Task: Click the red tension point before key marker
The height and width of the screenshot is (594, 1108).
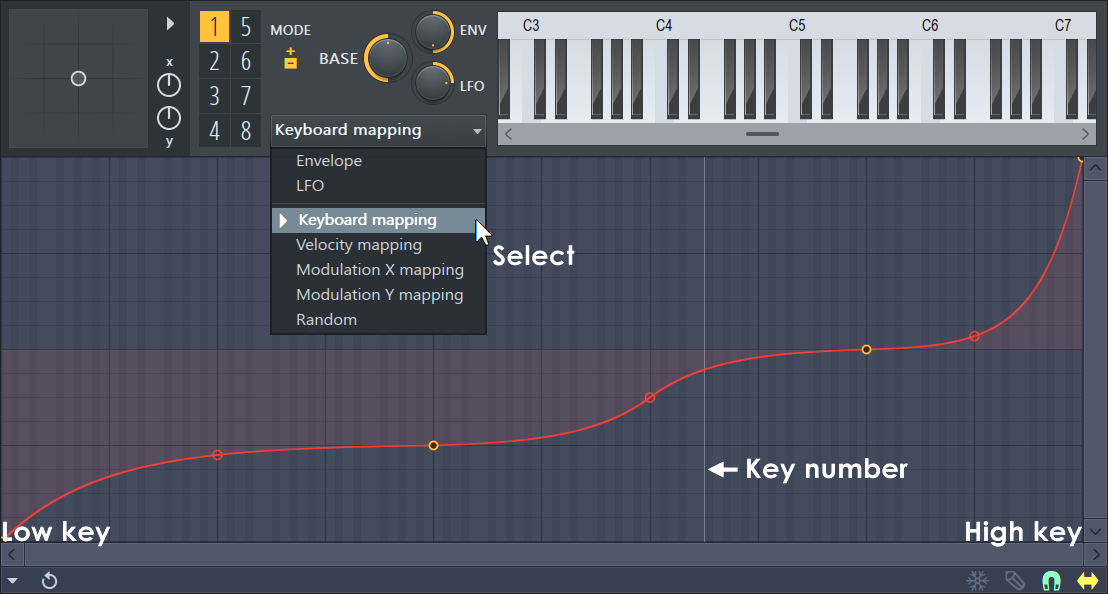Action: point(650,398)
